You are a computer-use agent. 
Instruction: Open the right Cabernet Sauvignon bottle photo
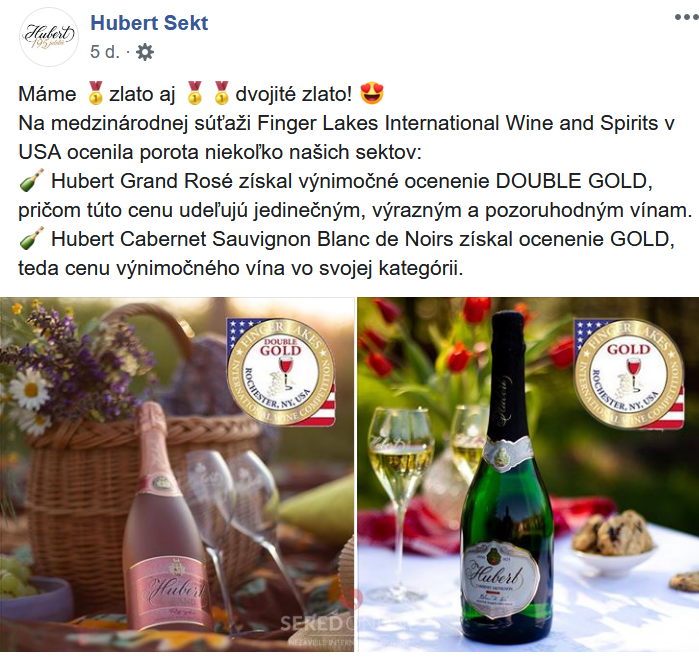pyautogui.click(x=528, y=474)
